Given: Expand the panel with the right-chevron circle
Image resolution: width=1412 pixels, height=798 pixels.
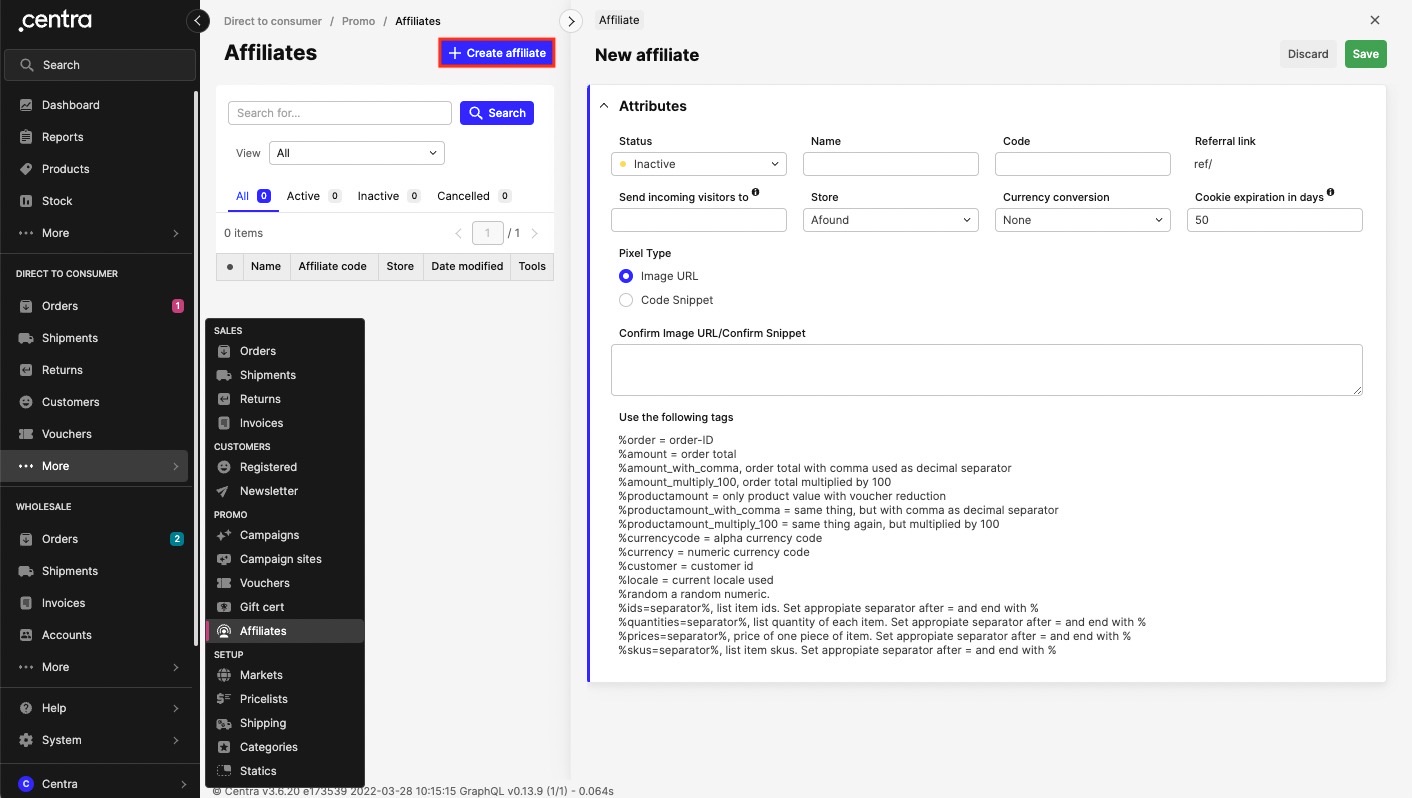Looking at the screenshot, I should (x=570, y=21).
